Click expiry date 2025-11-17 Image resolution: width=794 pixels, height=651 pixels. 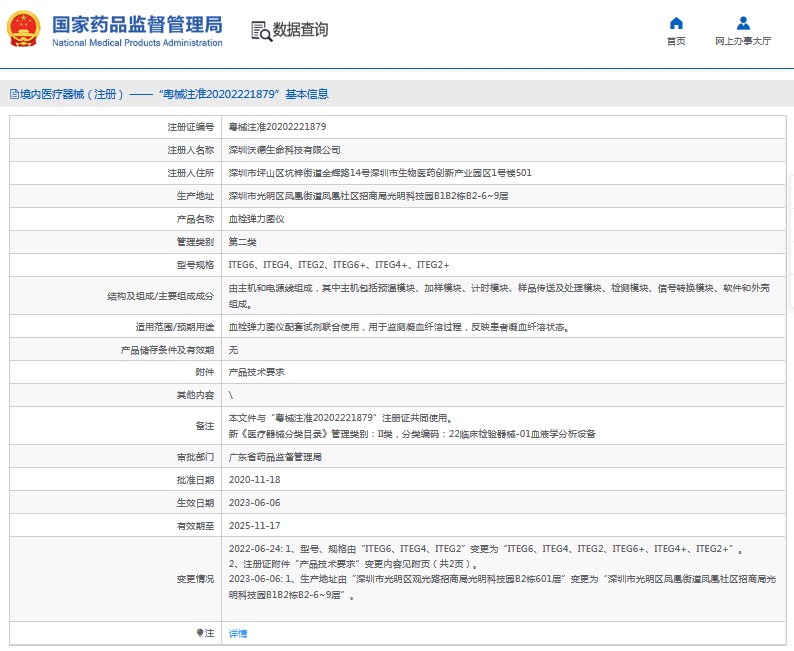tap(254, 525)
